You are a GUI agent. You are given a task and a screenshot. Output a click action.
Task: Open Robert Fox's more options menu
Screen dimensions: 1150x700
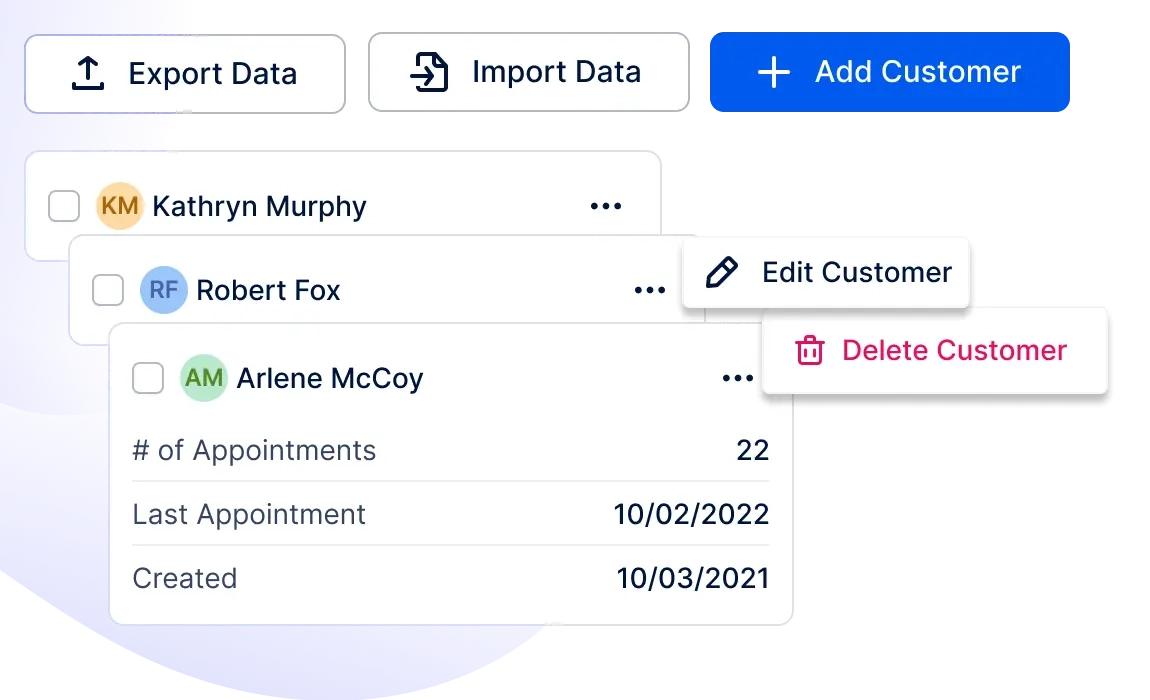pyautogui.click(x=650, y=291)
